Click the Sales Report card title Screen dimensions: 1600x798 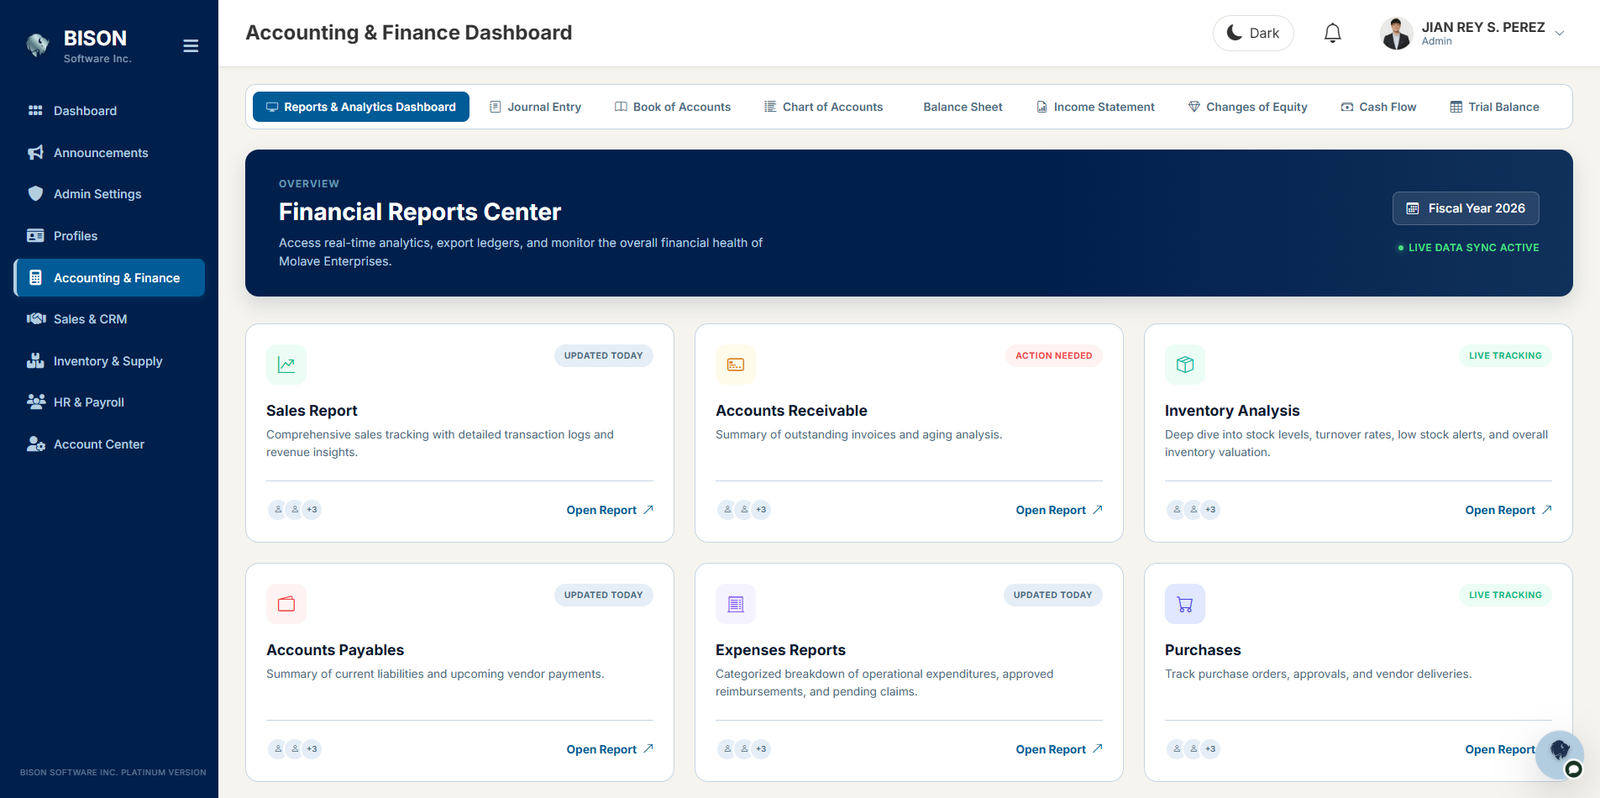[312, 411]
